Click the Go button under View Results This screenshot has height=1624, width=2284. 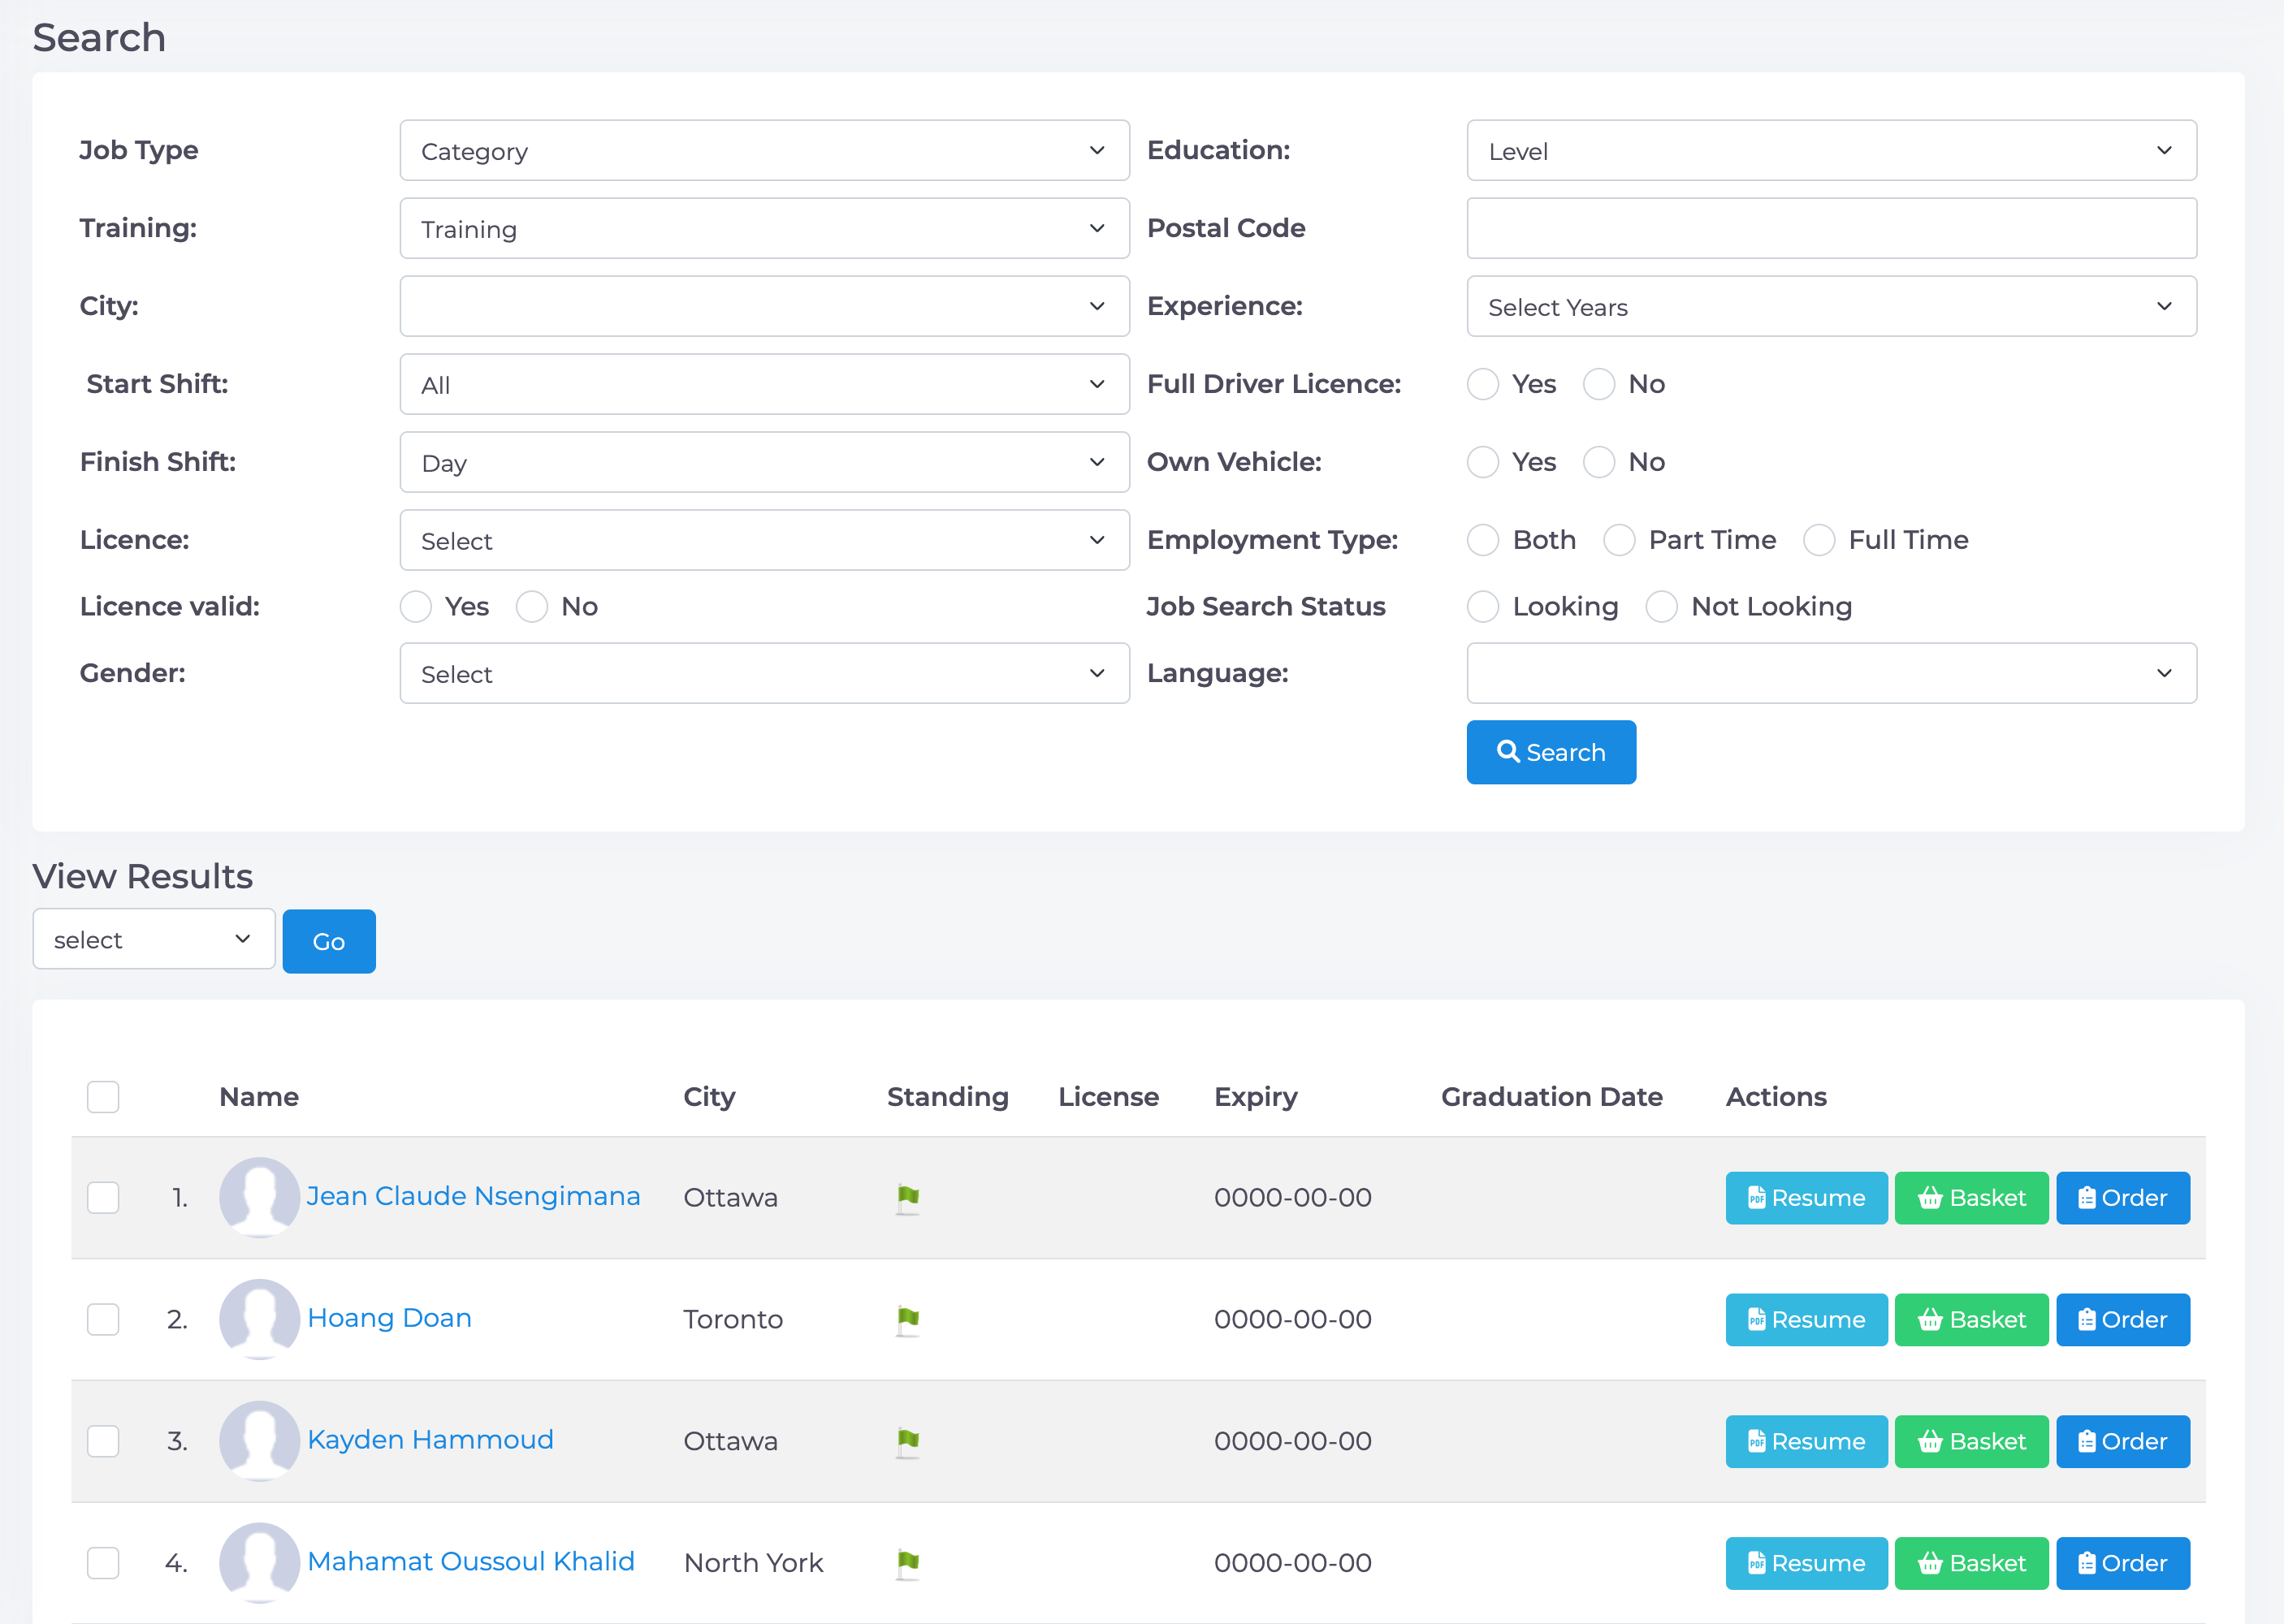[329, 941]
